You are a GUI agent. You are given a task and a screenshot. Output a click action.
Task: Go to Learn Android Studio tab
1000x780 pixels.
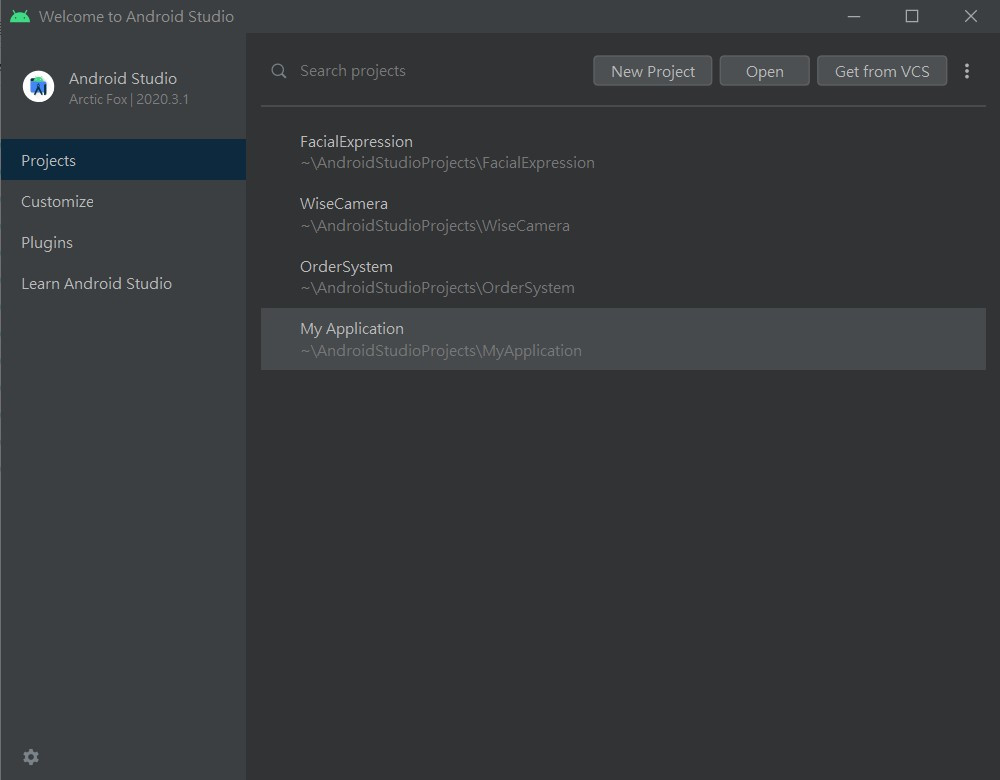[123, 283]
